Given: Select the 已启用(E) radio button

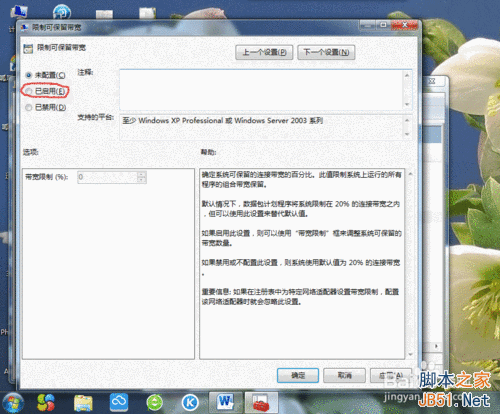Looking at the screenshot, I should point(29,91).
